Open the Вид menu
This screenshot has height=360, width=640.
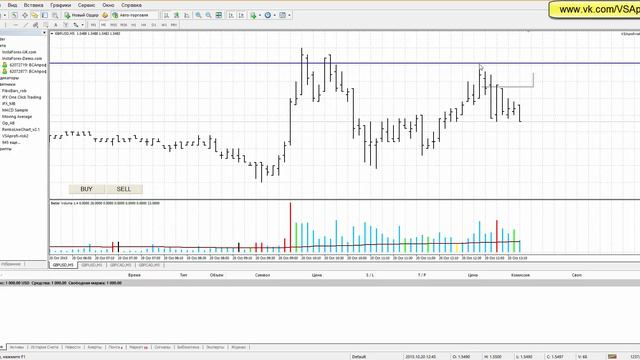(12, 5)
